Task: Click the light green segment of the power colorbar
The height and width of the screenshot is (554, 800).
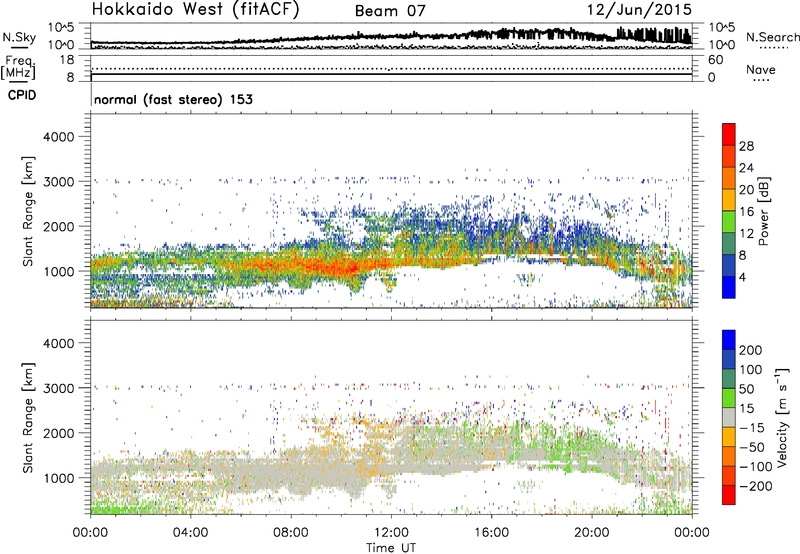Action: (x=729, y=222)
